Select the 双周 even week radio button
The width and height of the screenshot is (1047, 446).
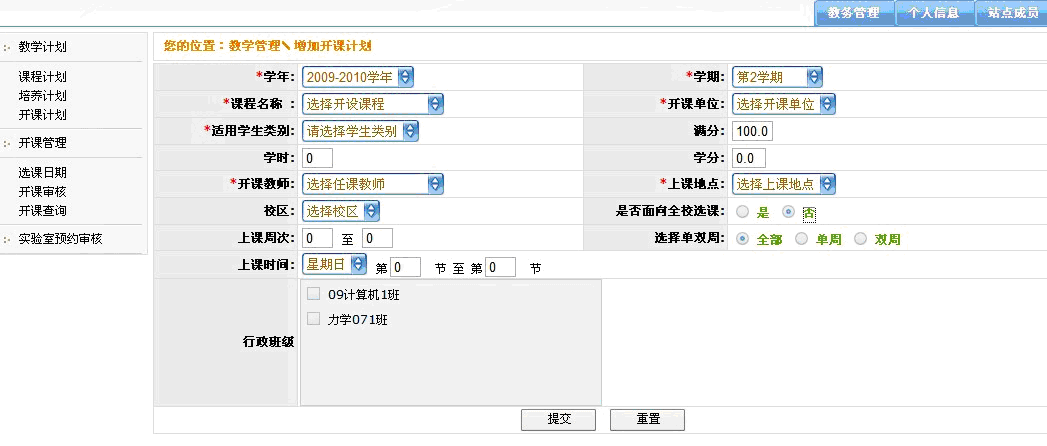tap(860, 239)
